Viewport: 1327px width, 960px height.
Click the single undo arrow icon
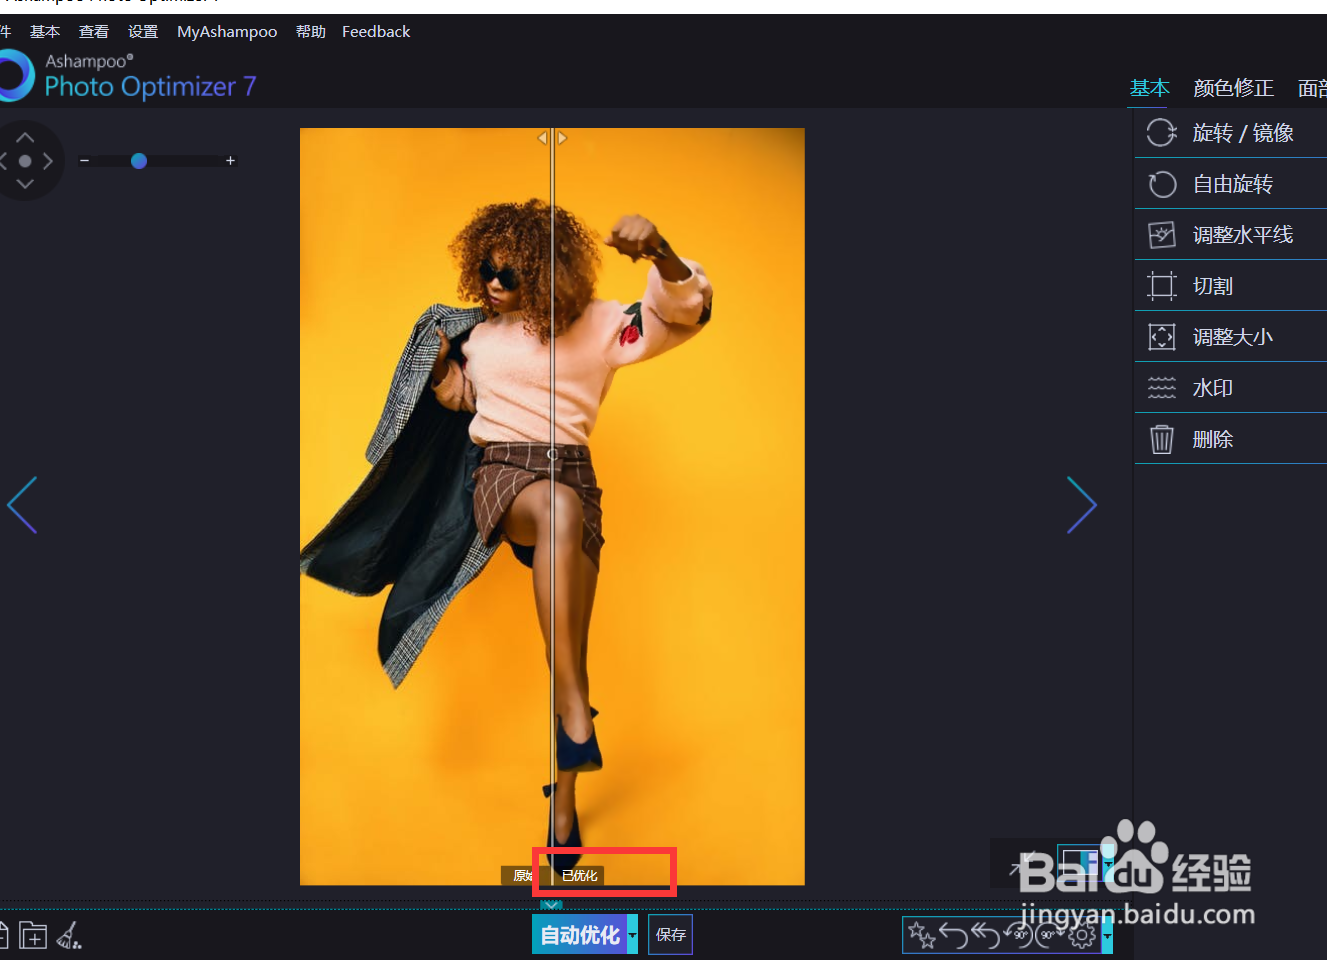(954, 936)
